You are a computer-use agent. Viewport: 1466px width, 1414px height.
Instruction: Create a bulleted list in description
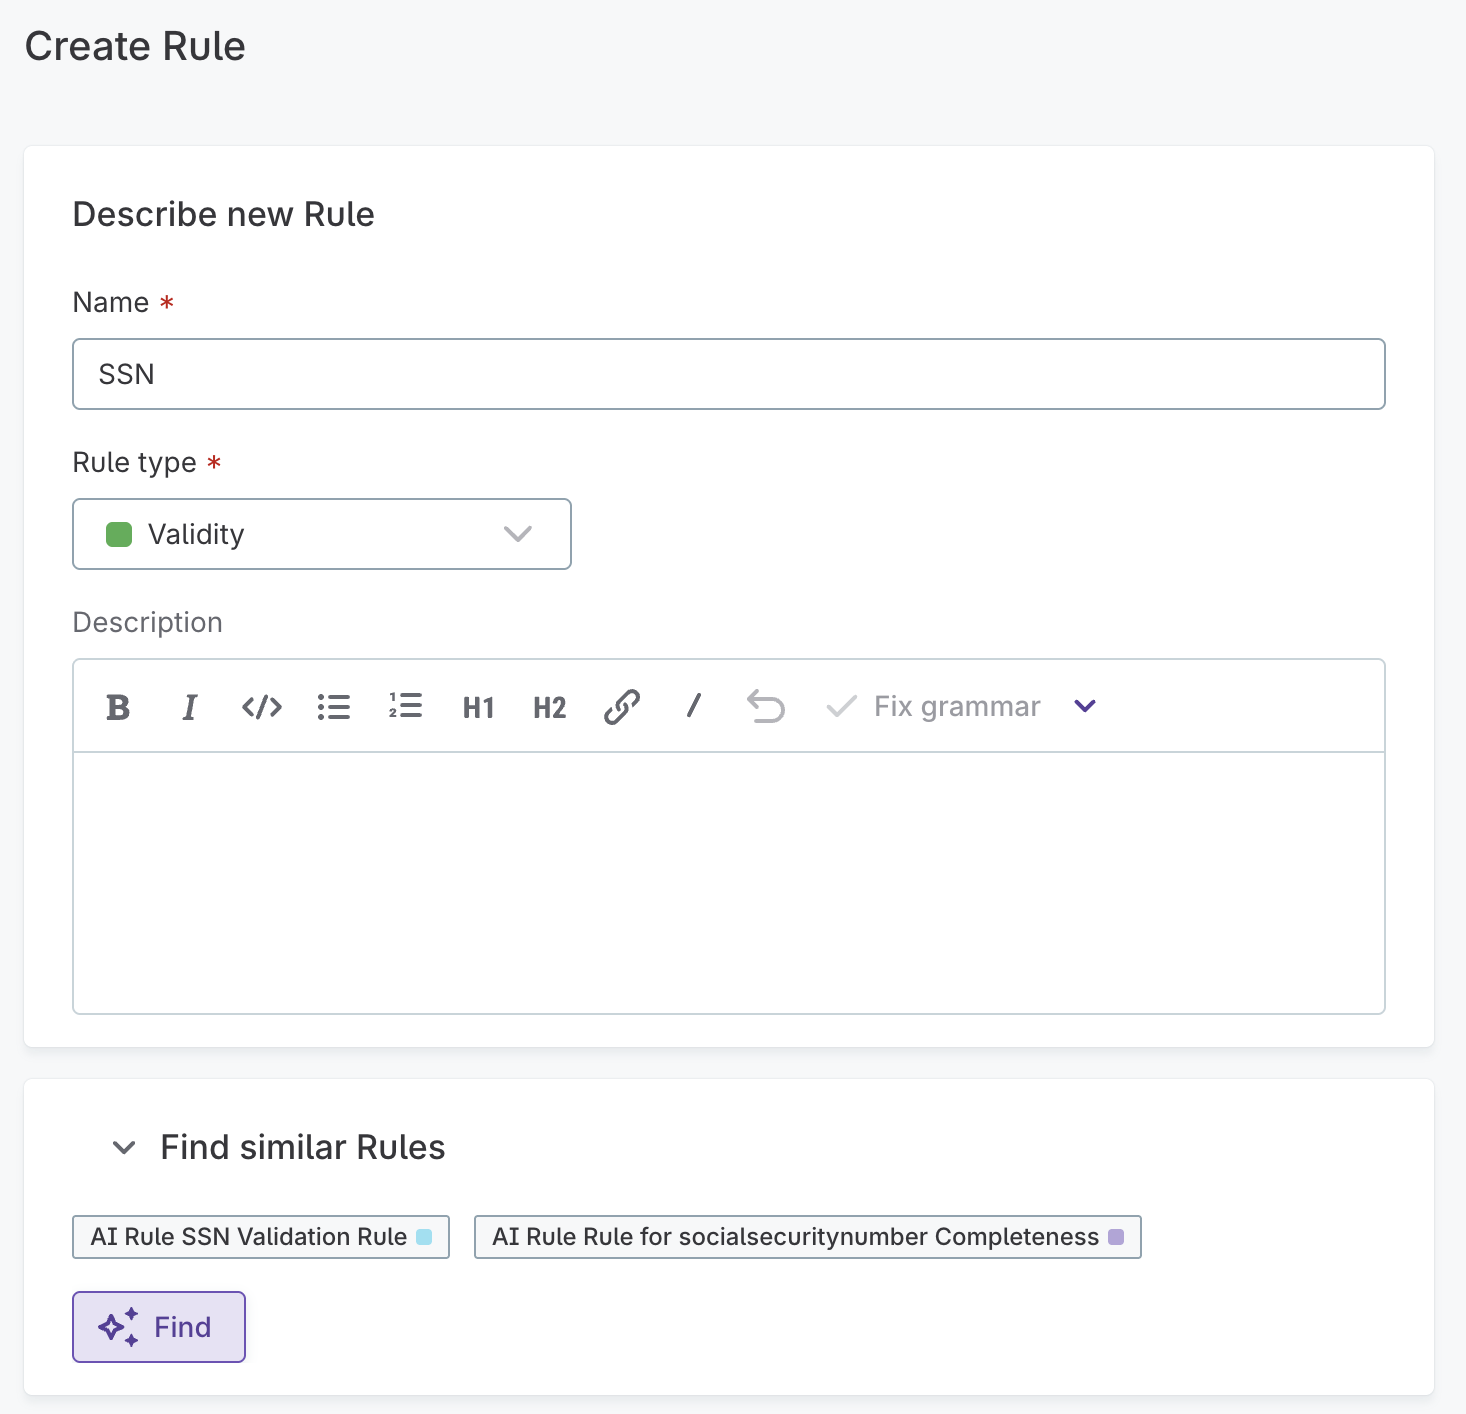coord(334,706)
